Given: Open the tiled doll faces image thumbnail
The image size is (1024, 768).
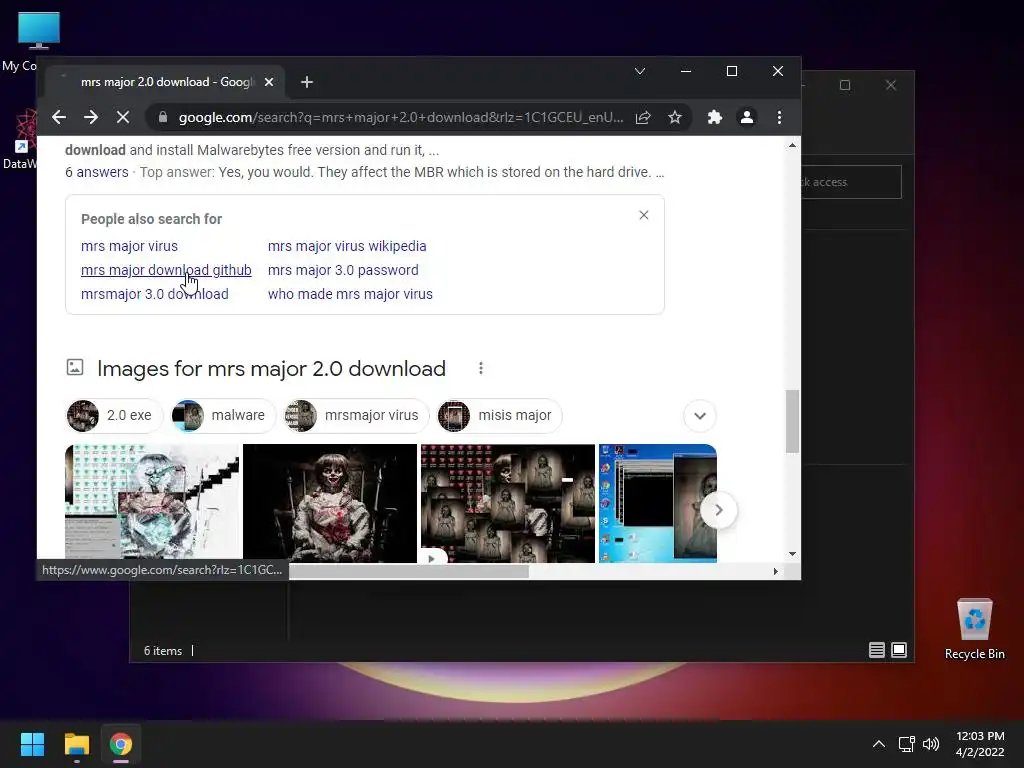Looking at the screenshot, I should (508, 503).
